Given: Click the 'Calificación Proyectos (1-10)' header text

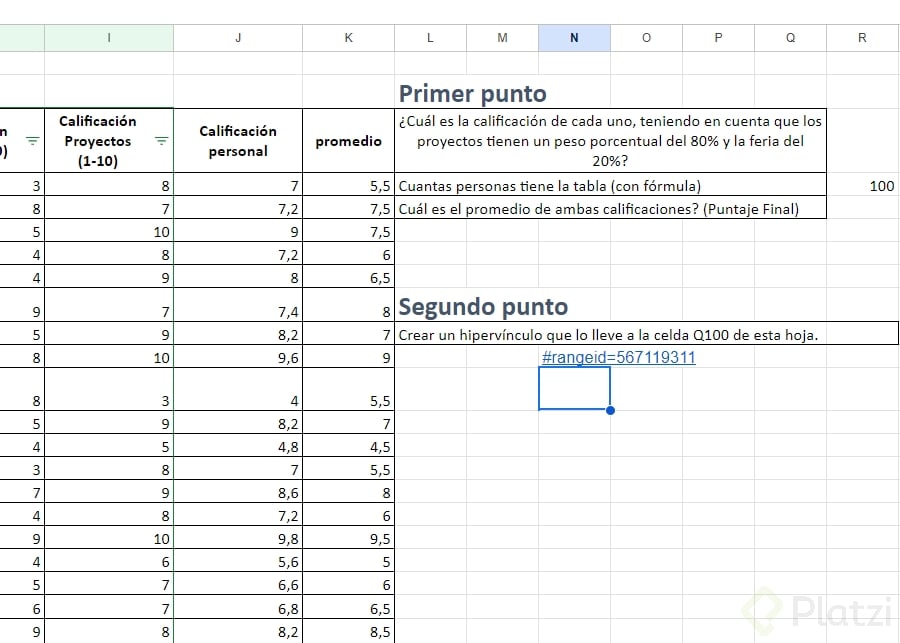Looking at the screenshot, I should click(x=98, y=141).
